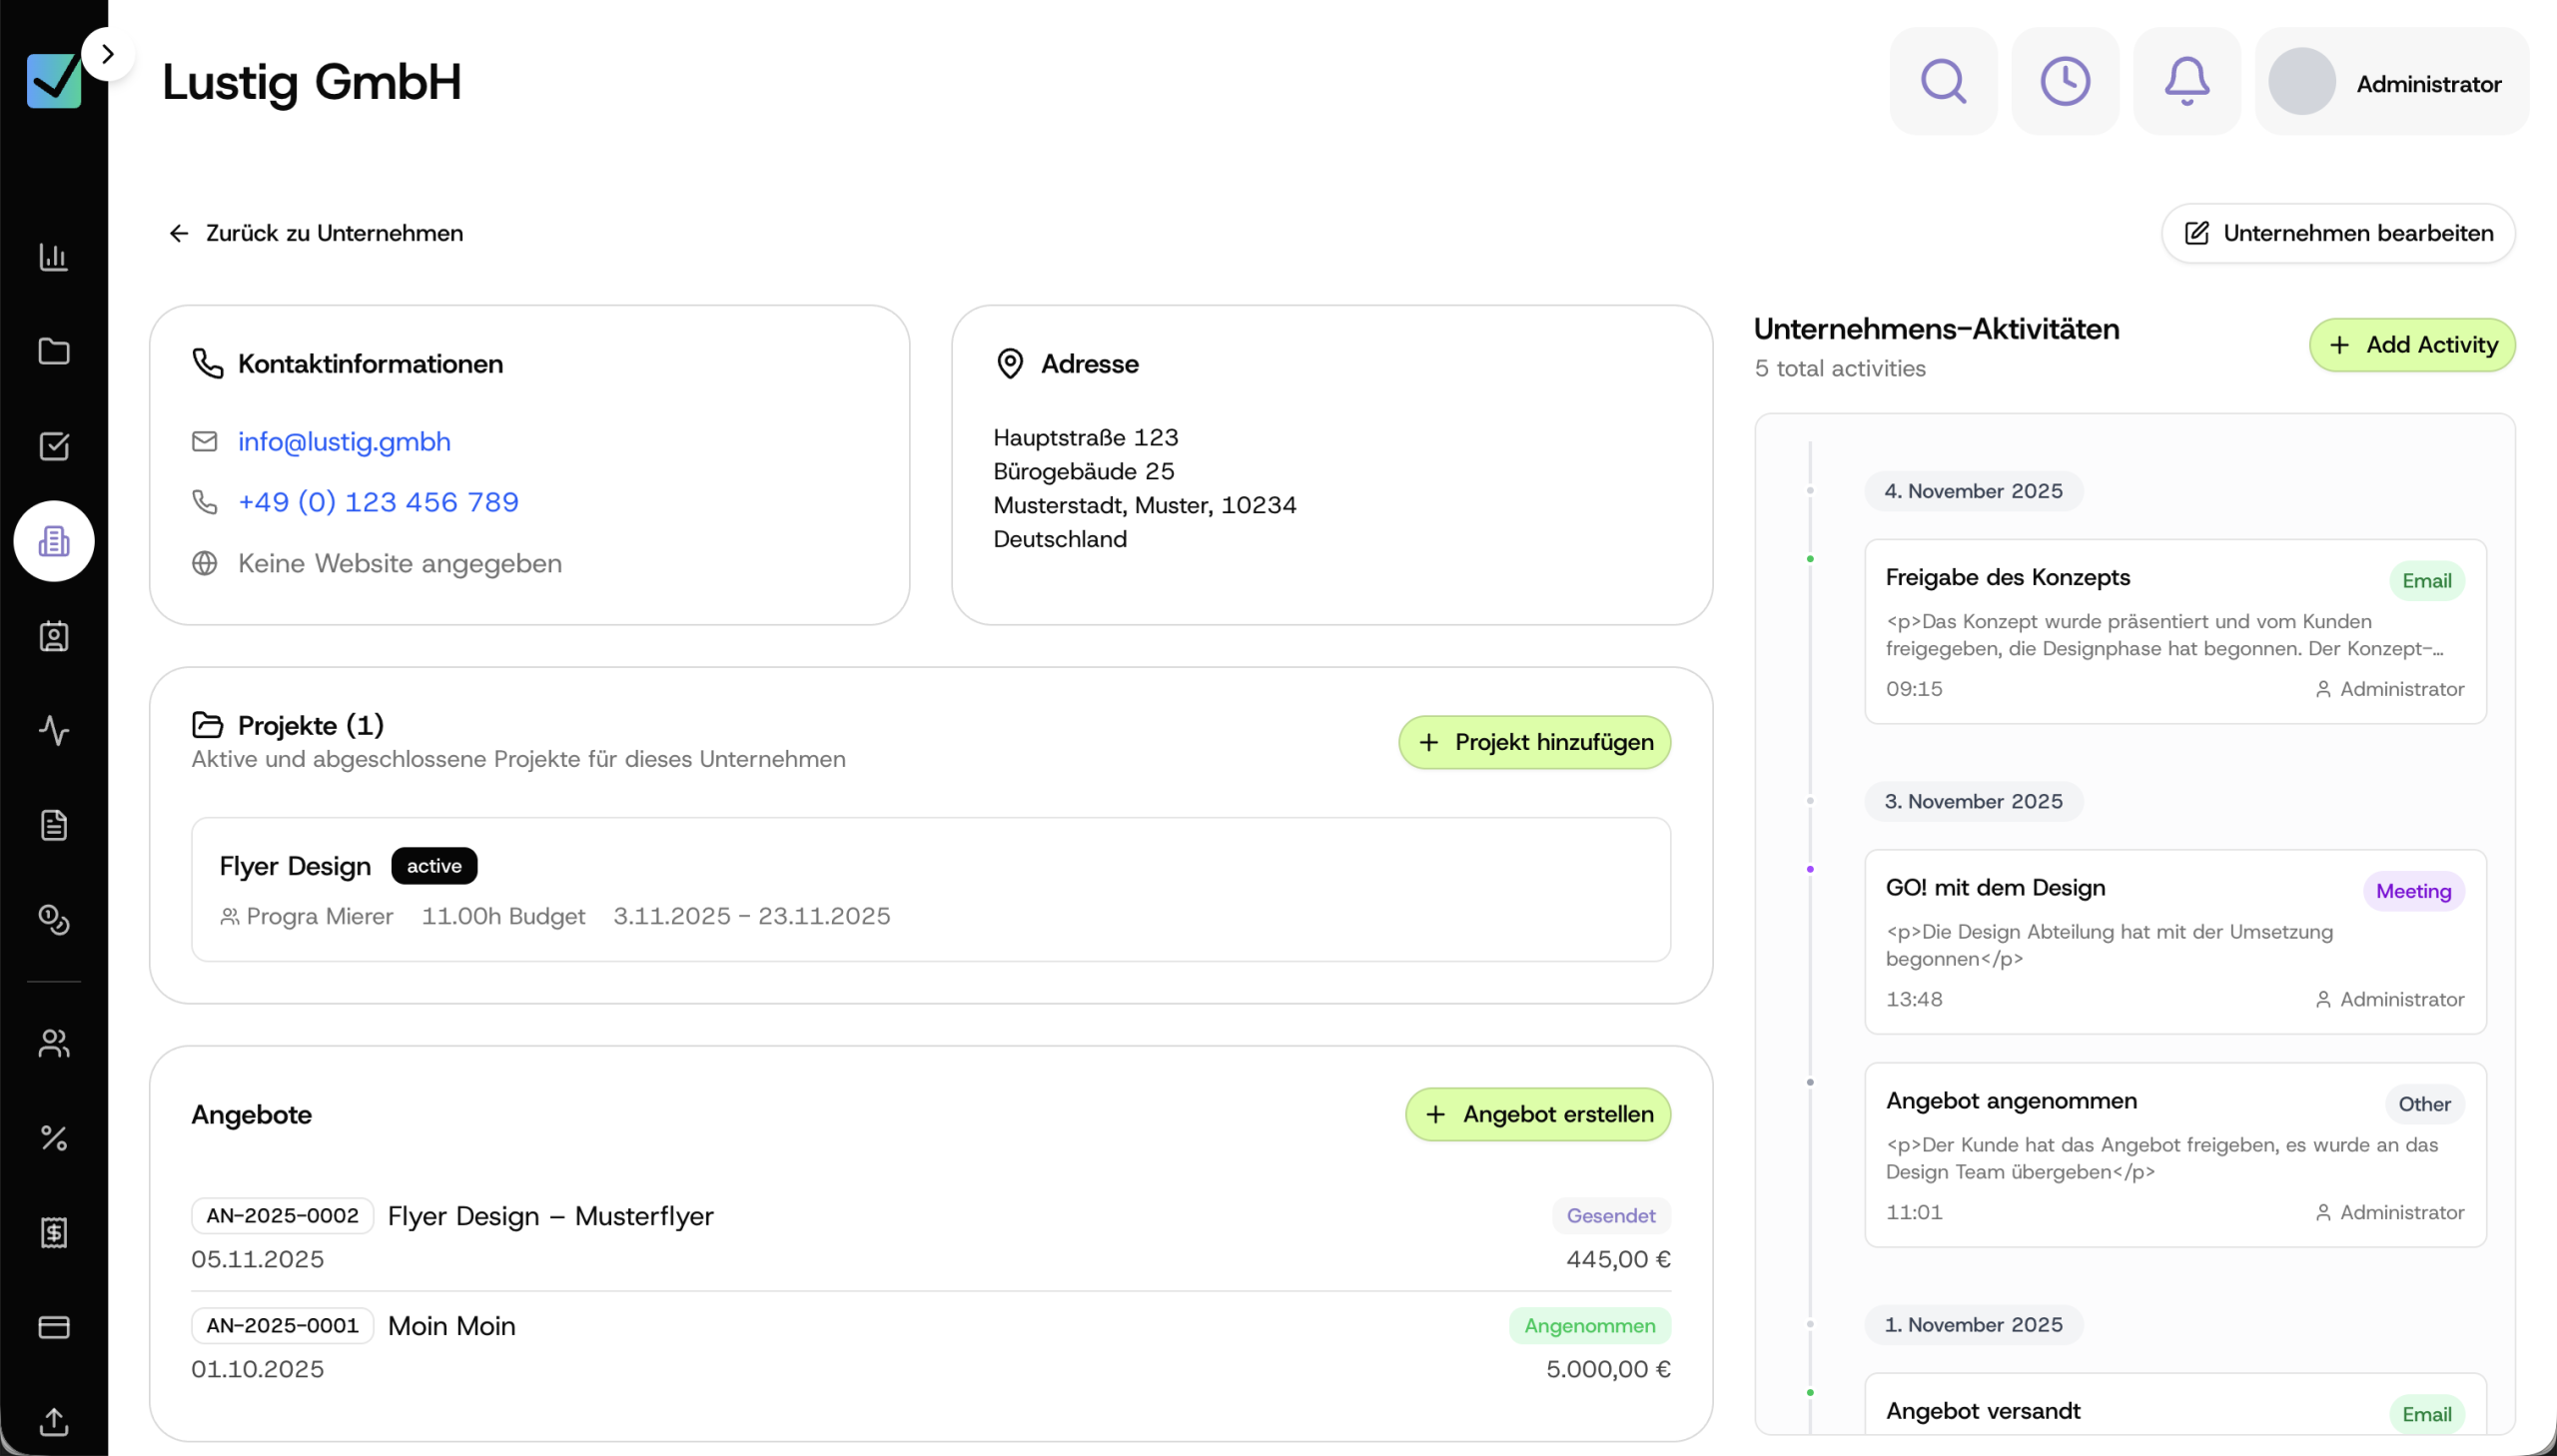Open discounts percent sidebar icon
This screenshot has width=2557, height=1456.
(x=54, y=1137)
